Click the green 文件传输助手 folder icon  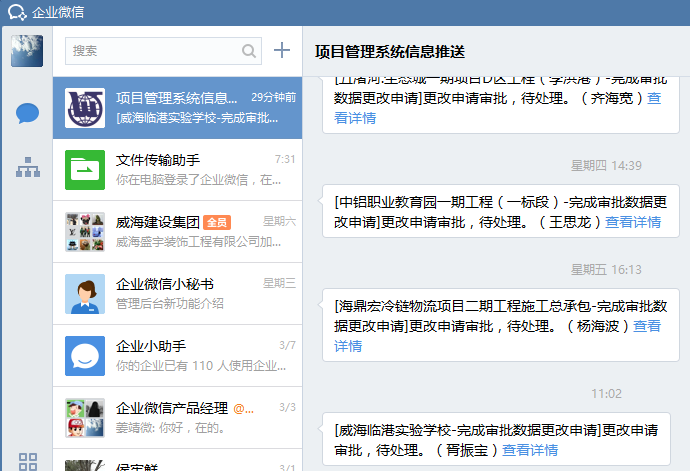[x=85, y=170]
